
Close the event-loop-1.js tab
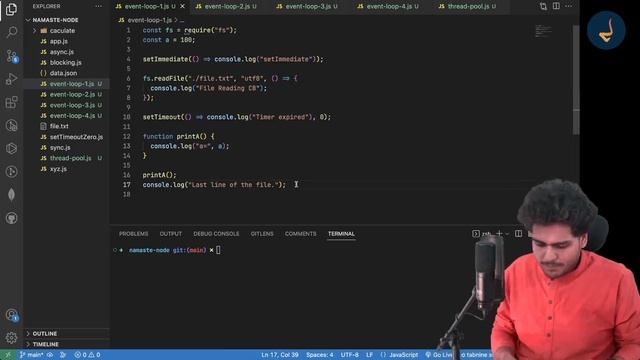(x=182, y=7)
